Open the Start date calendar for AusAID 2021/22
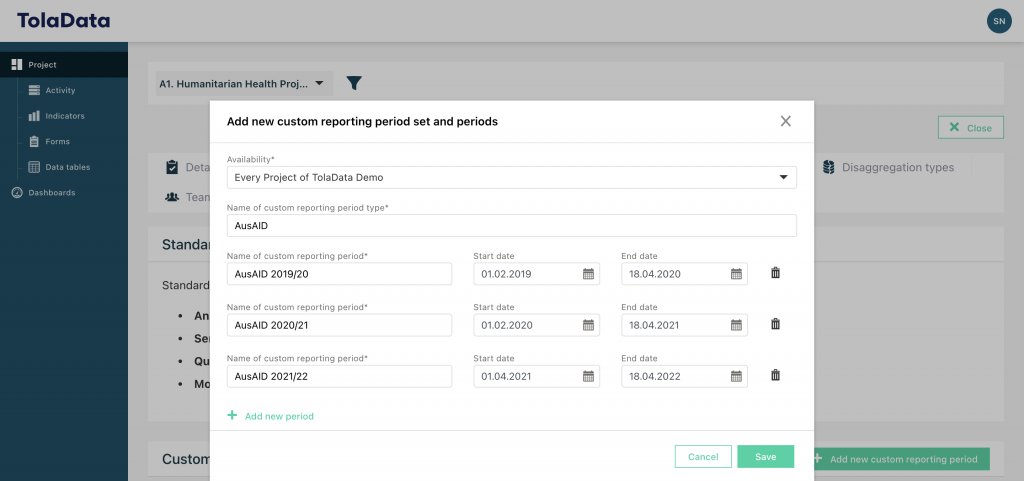Viewport: 1024px width, 481px height. pos(588,376)
